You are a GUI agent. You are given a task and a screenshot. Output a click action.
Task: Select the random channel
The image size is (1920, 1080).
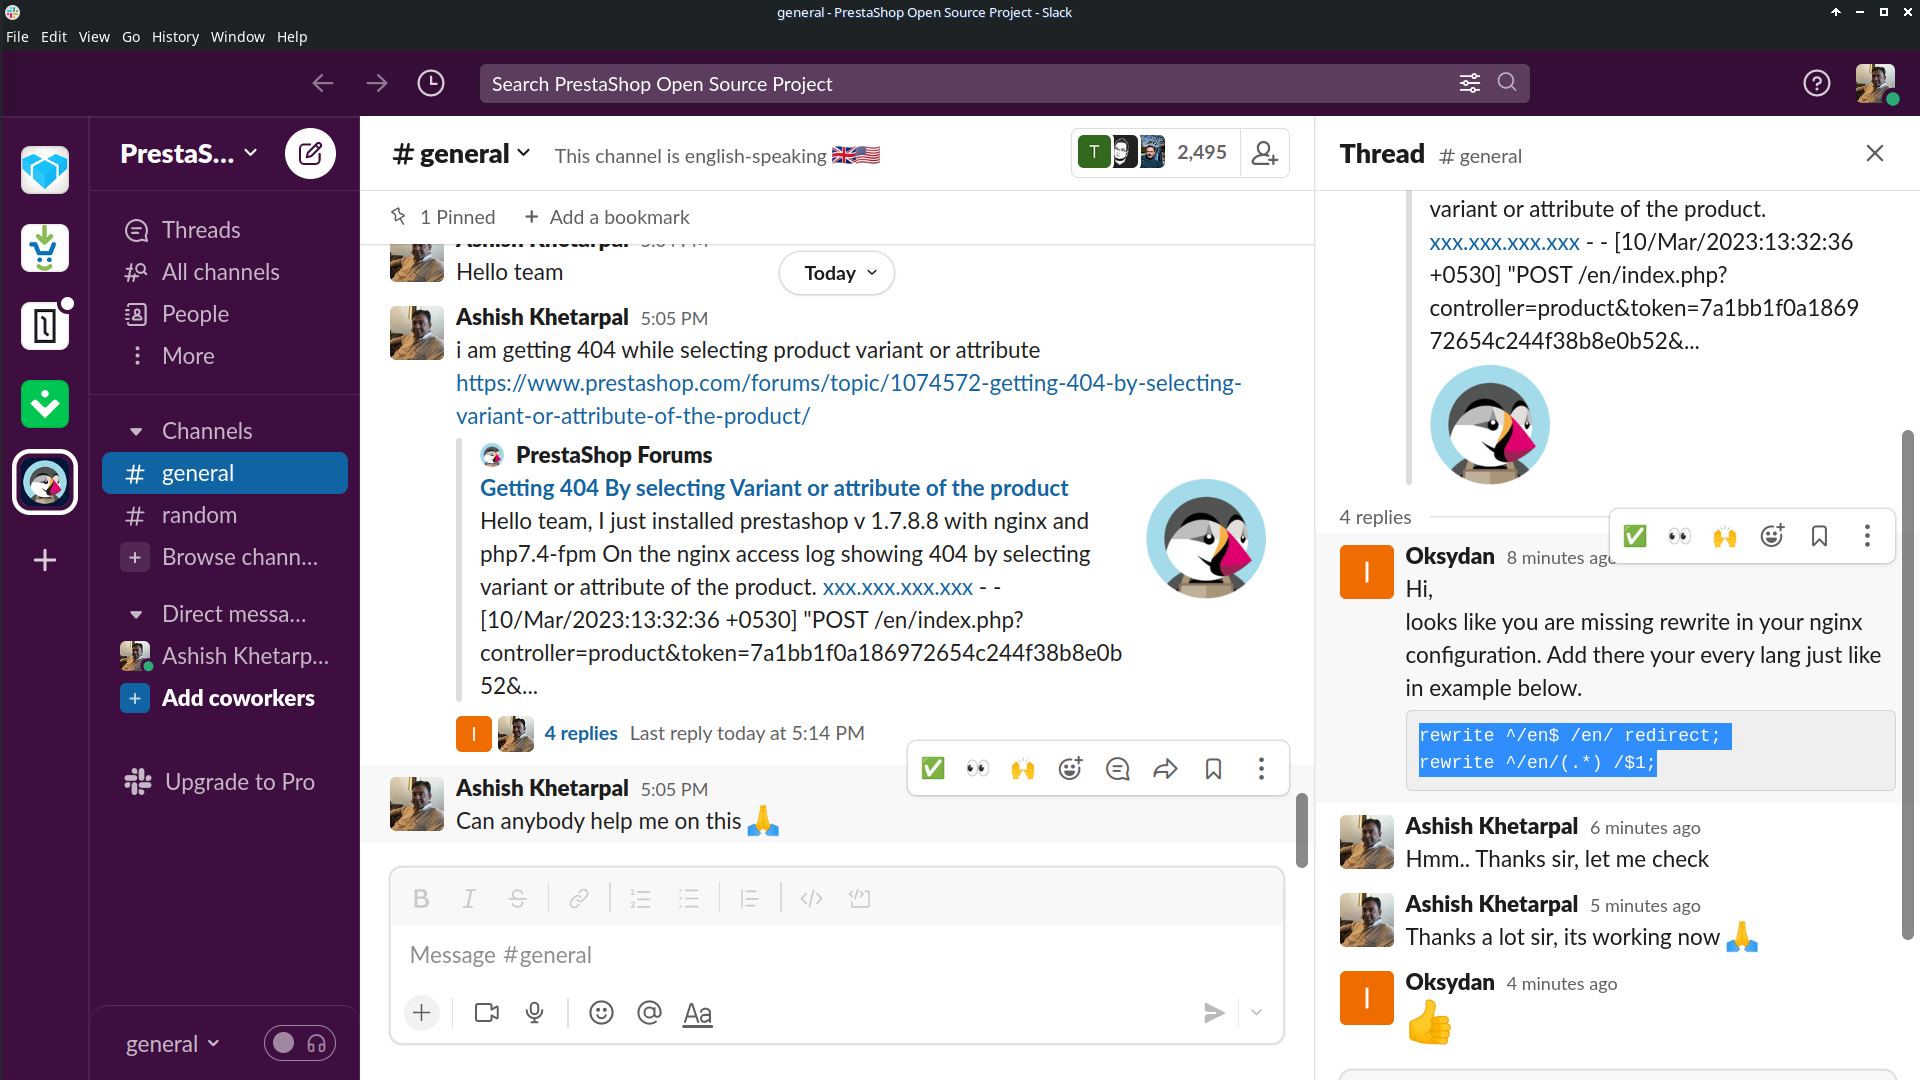[x=199, y=515]
